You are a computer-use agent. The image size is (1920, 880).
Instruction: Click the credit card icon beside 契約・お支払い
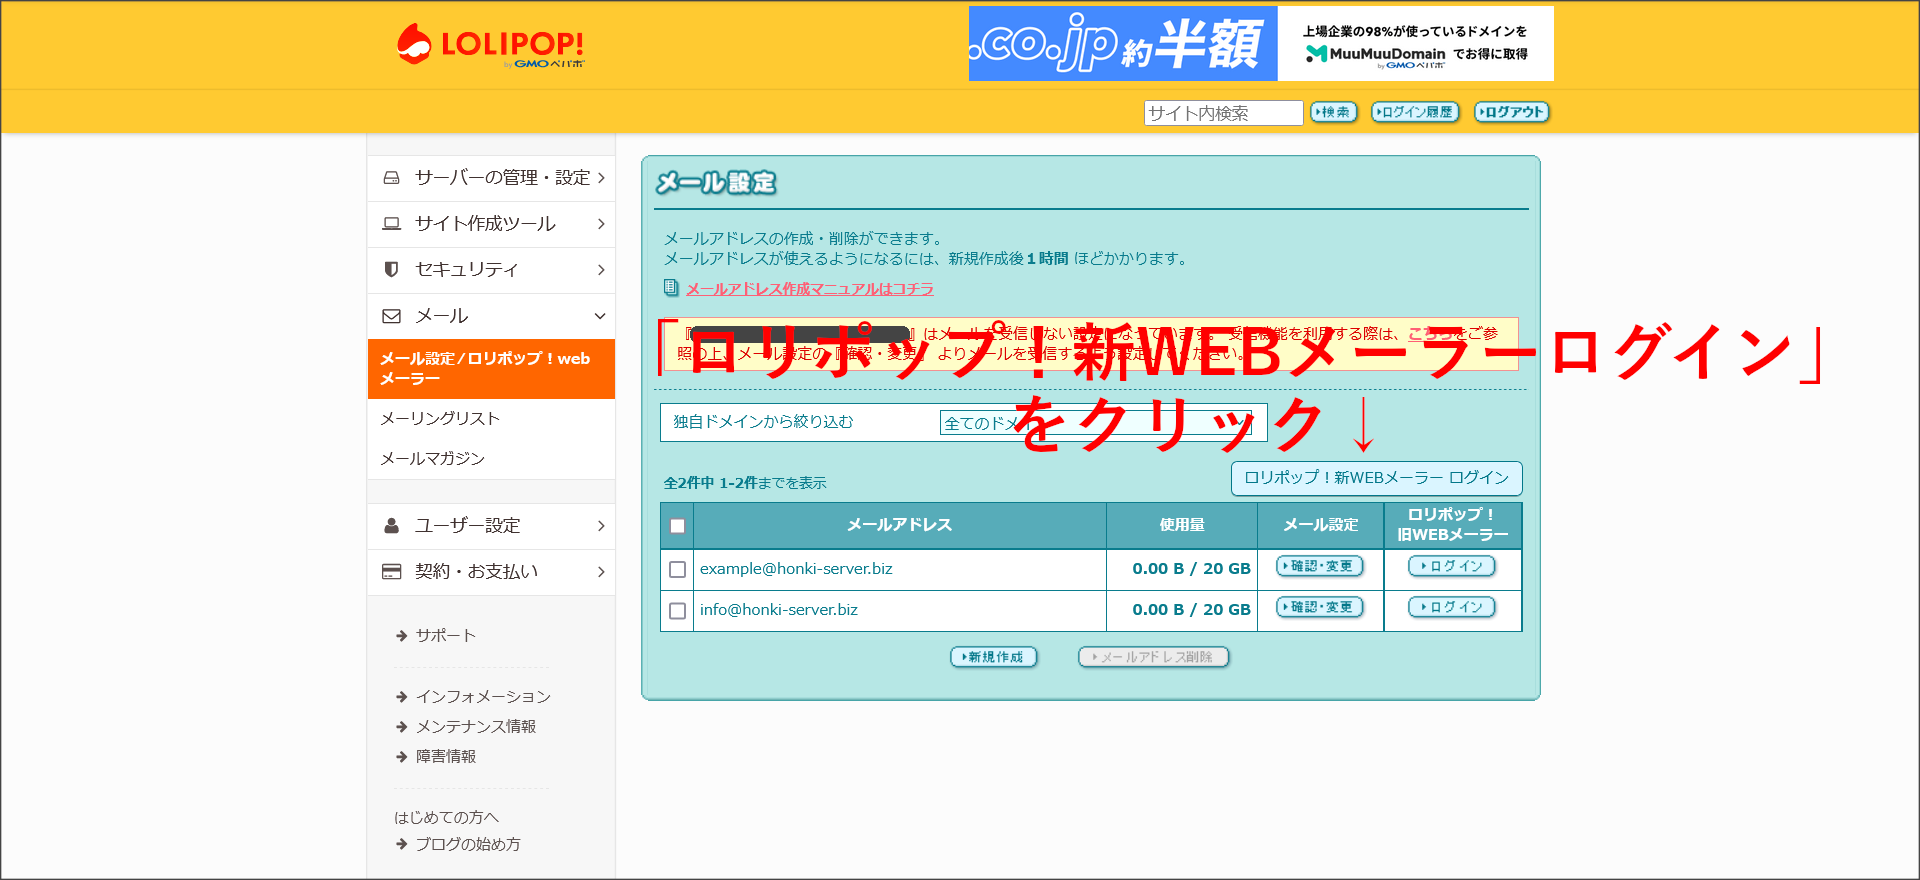coord(392,572)
